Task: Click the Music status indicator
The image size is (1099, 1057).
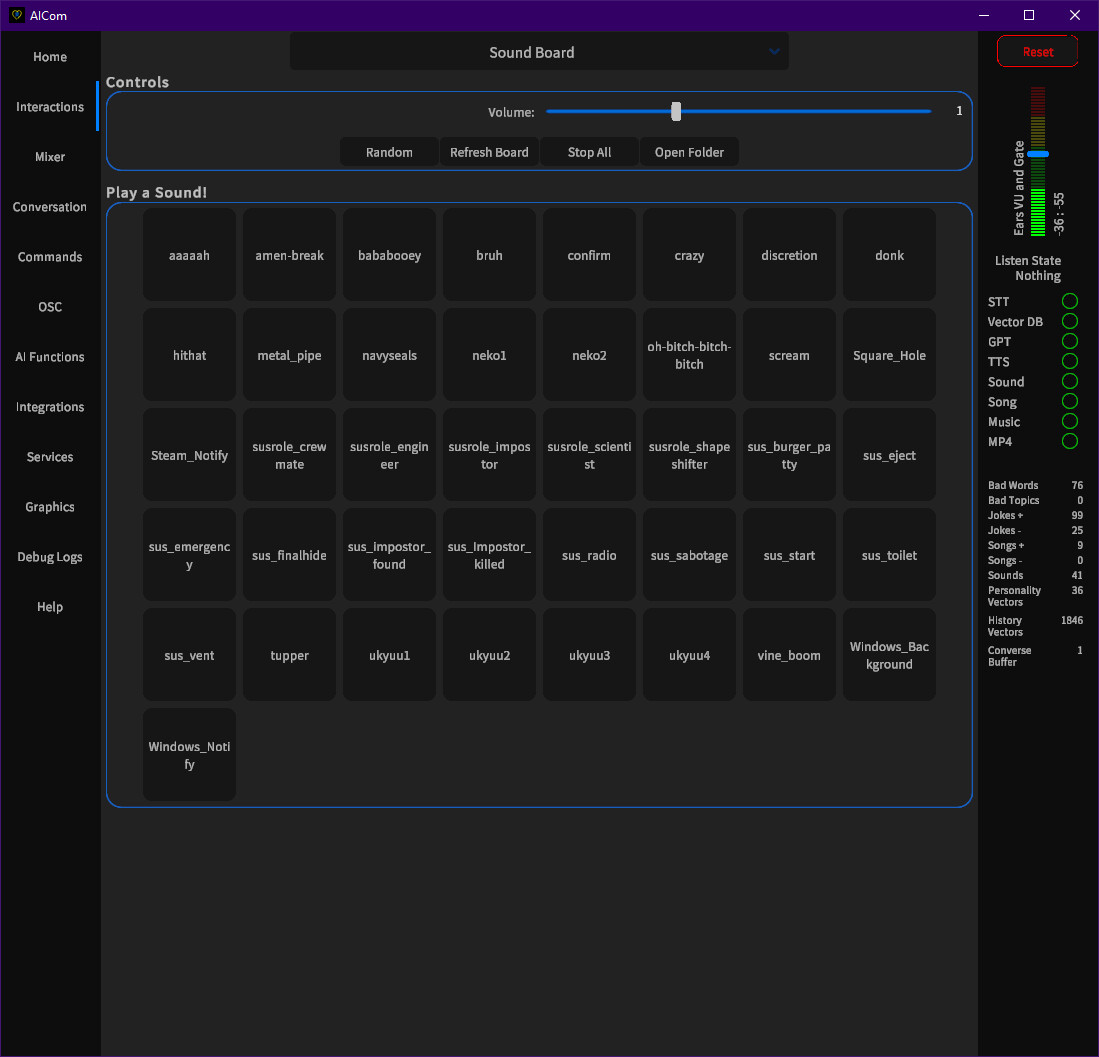Action: 1070,421
